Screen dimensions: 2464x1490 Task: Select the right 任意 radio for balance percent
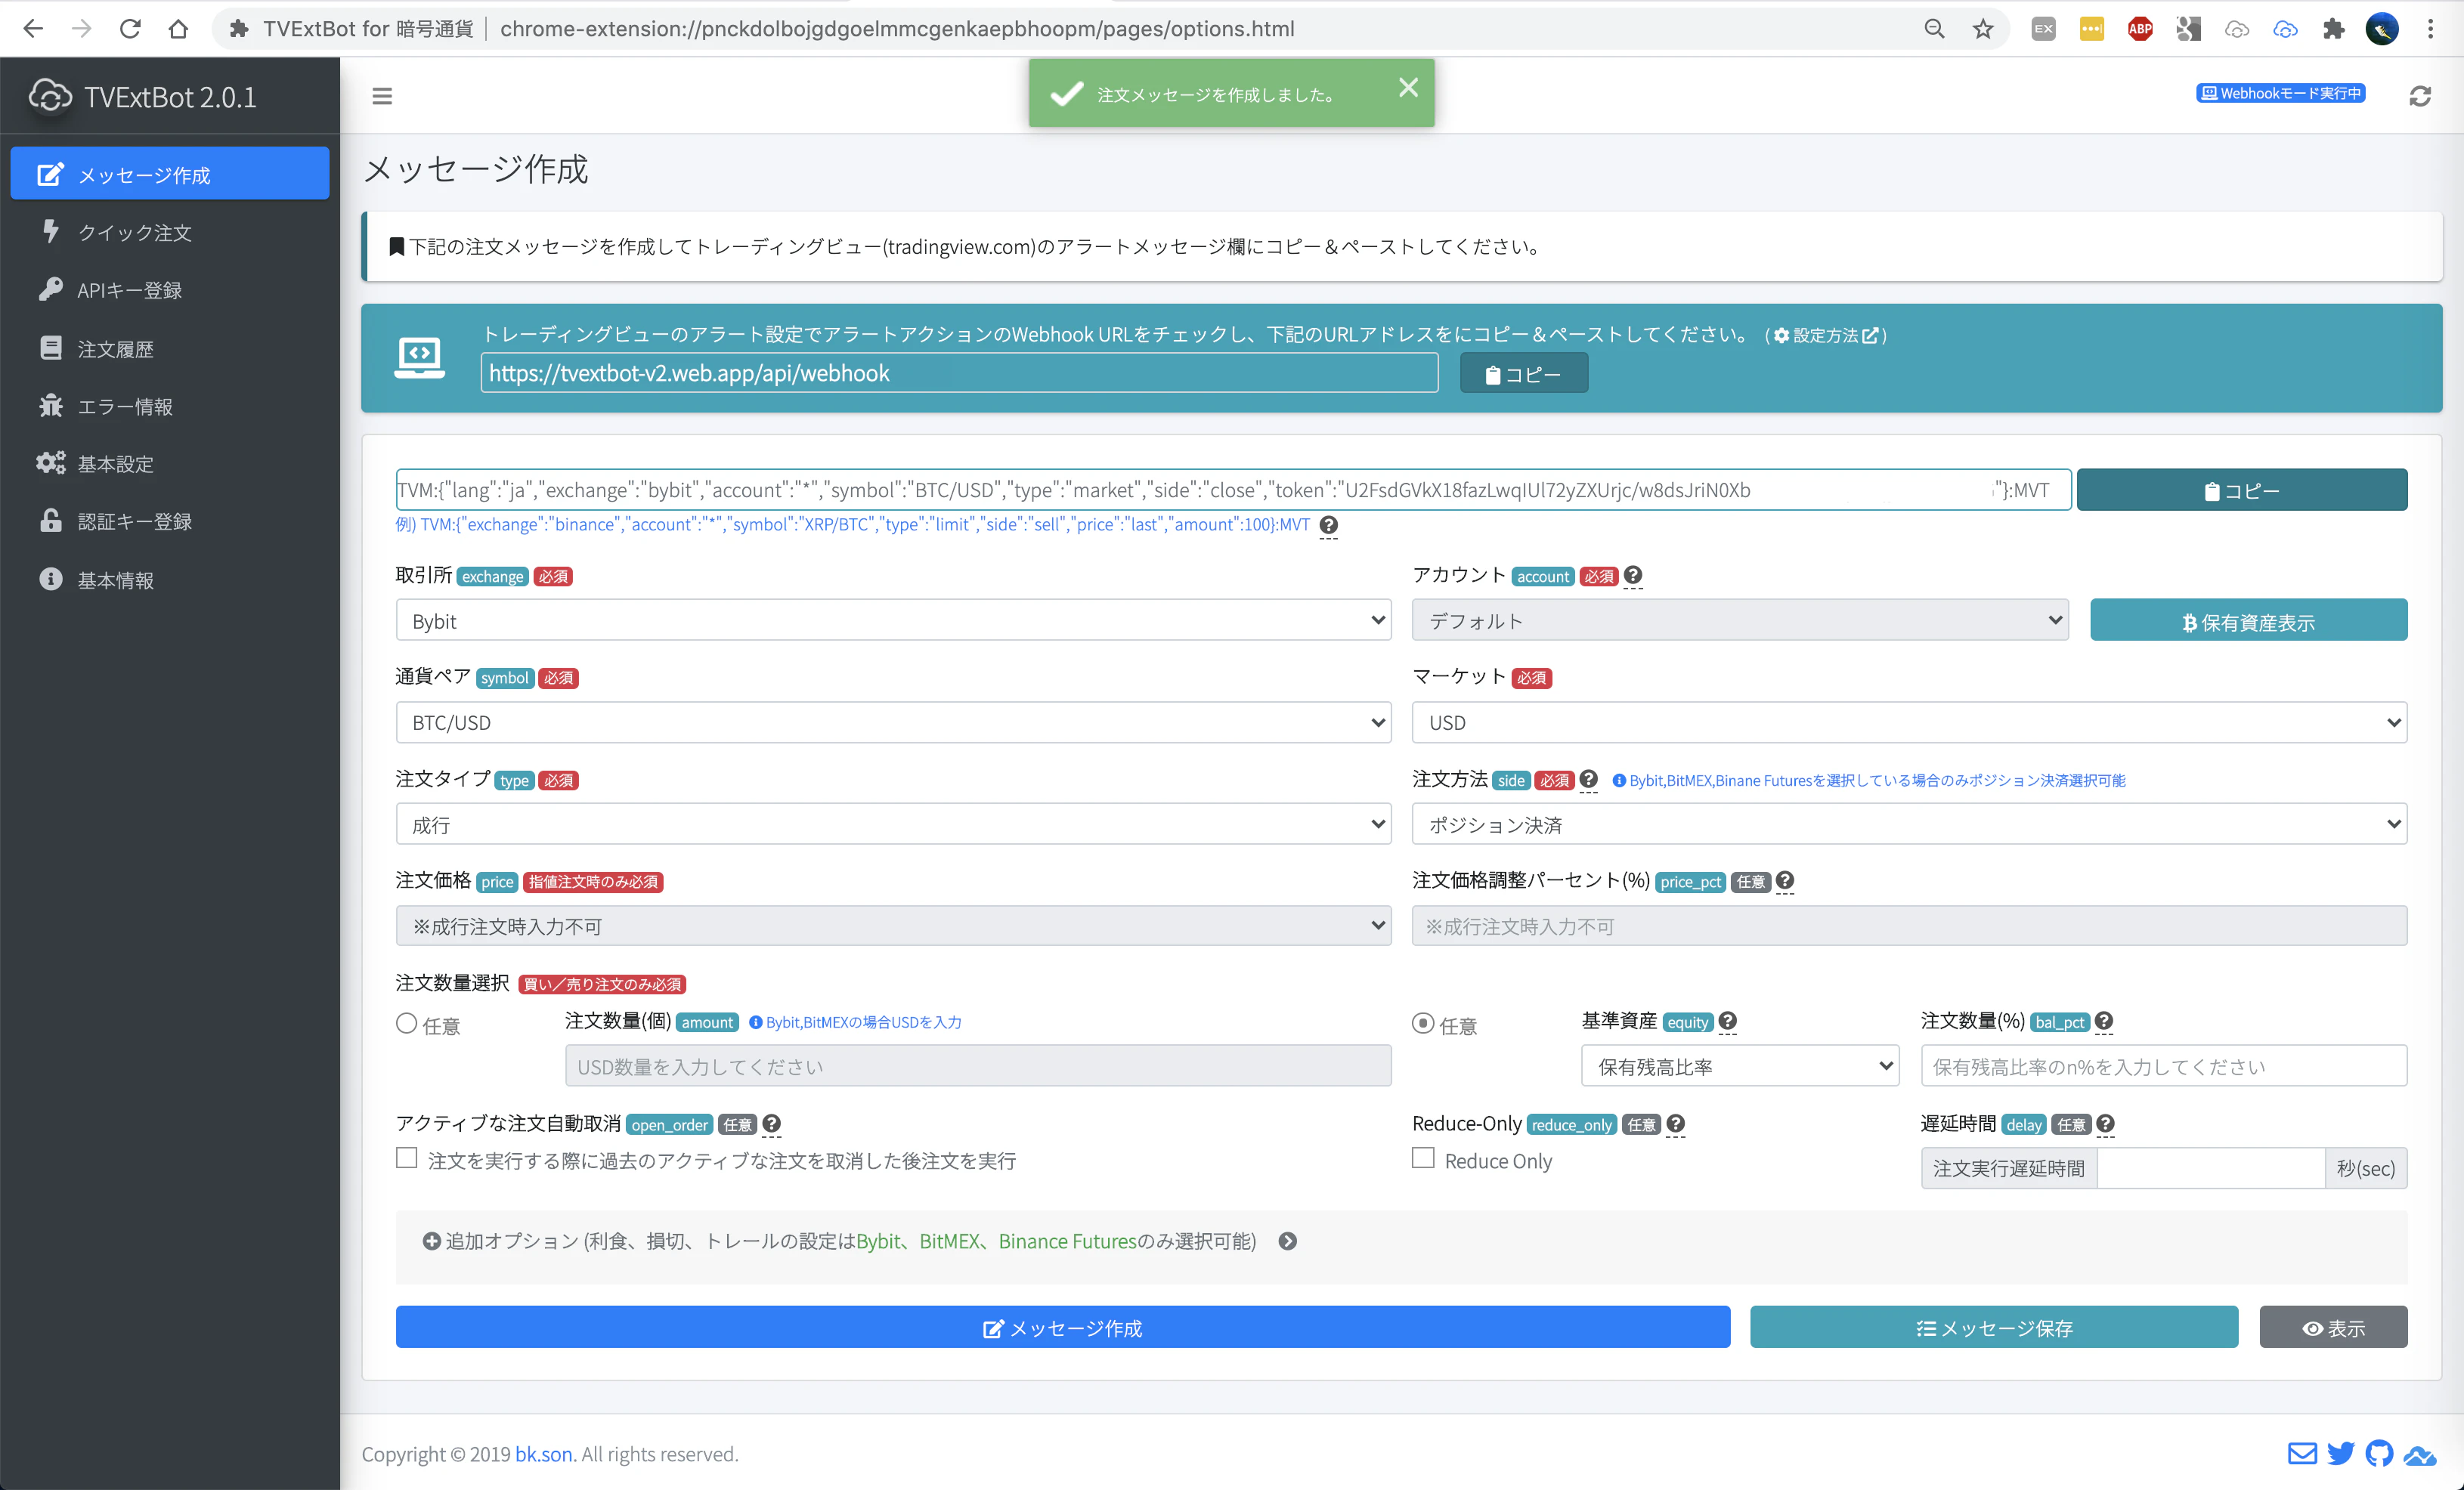coord(1423,1023)
